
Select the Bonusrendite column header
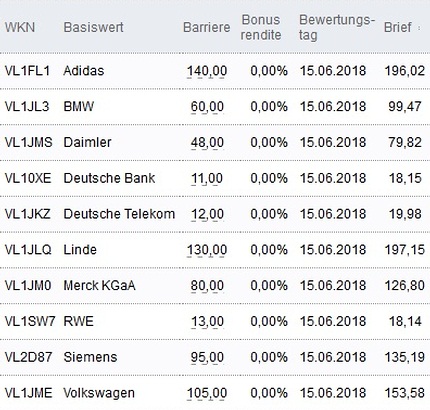(261, 27)
